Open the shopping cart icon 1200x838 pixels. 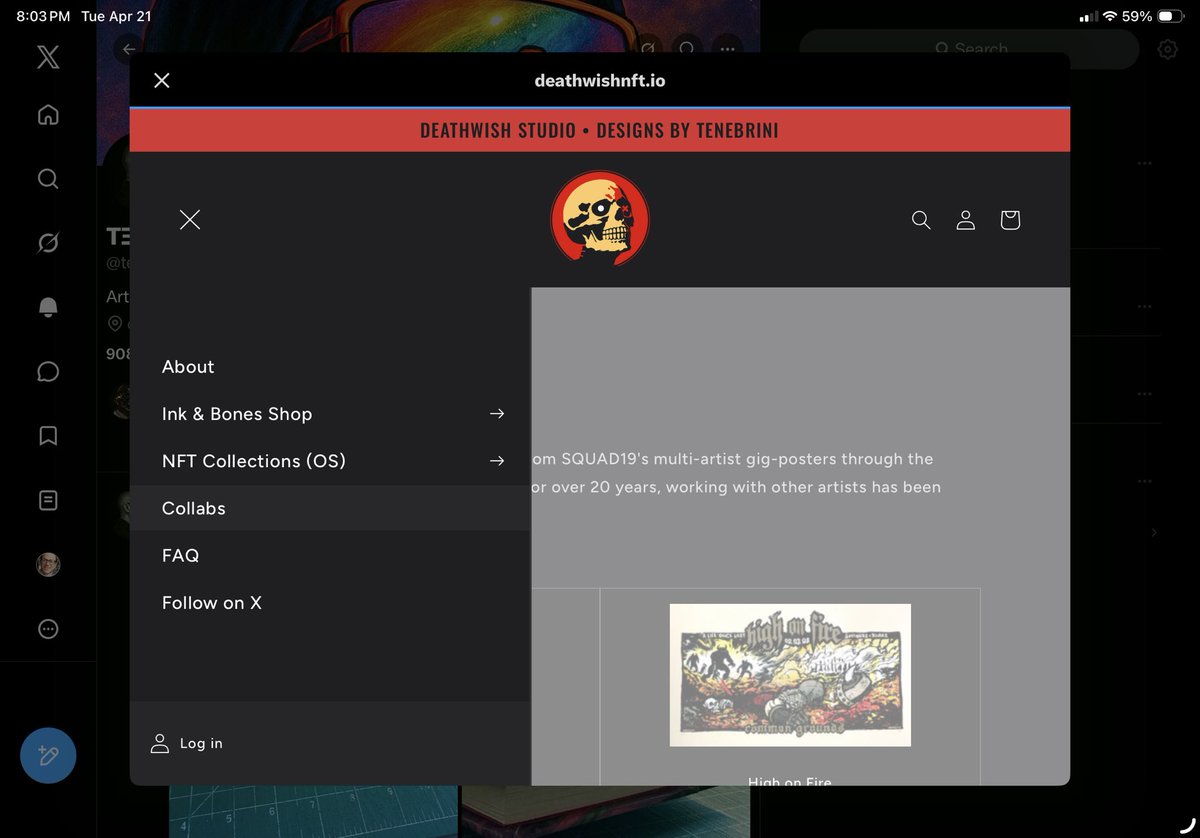pos(1010,220)
